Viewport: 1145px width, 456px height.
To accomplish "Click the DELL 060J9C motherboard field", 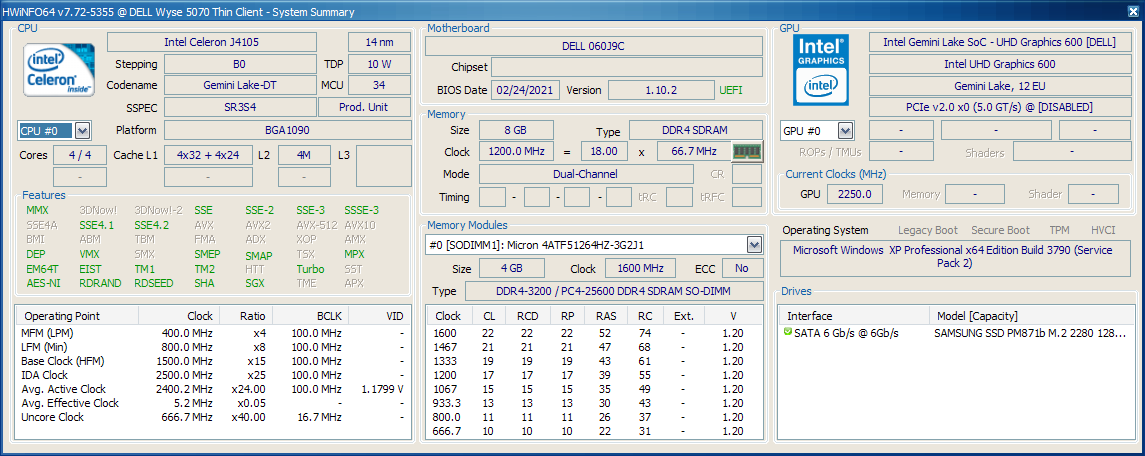I will pyautogui.click(x=594, y=46).
